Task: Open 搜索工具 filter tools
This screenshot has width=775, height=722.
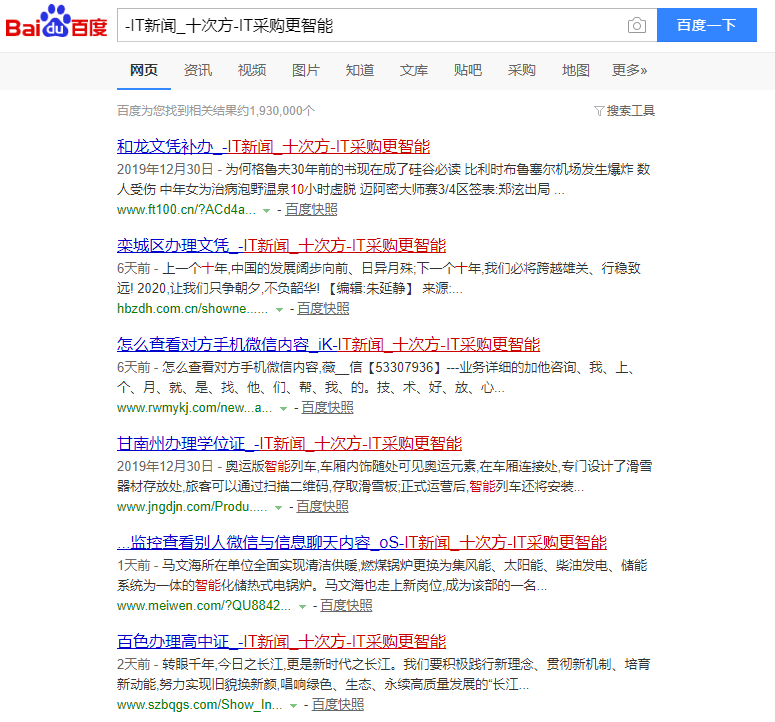Action: point(624,111)
